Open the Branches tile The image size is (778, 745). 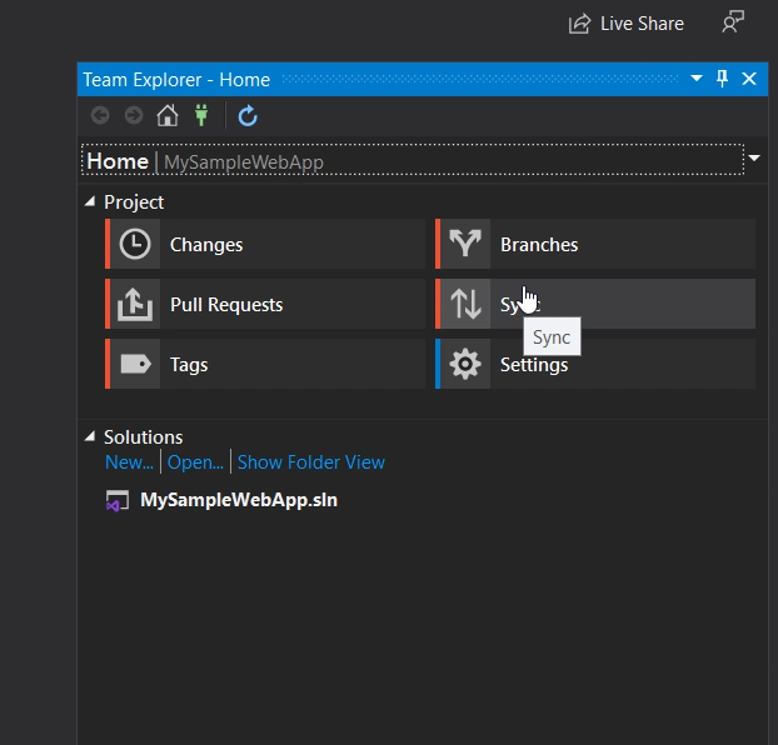click(595, 244)
